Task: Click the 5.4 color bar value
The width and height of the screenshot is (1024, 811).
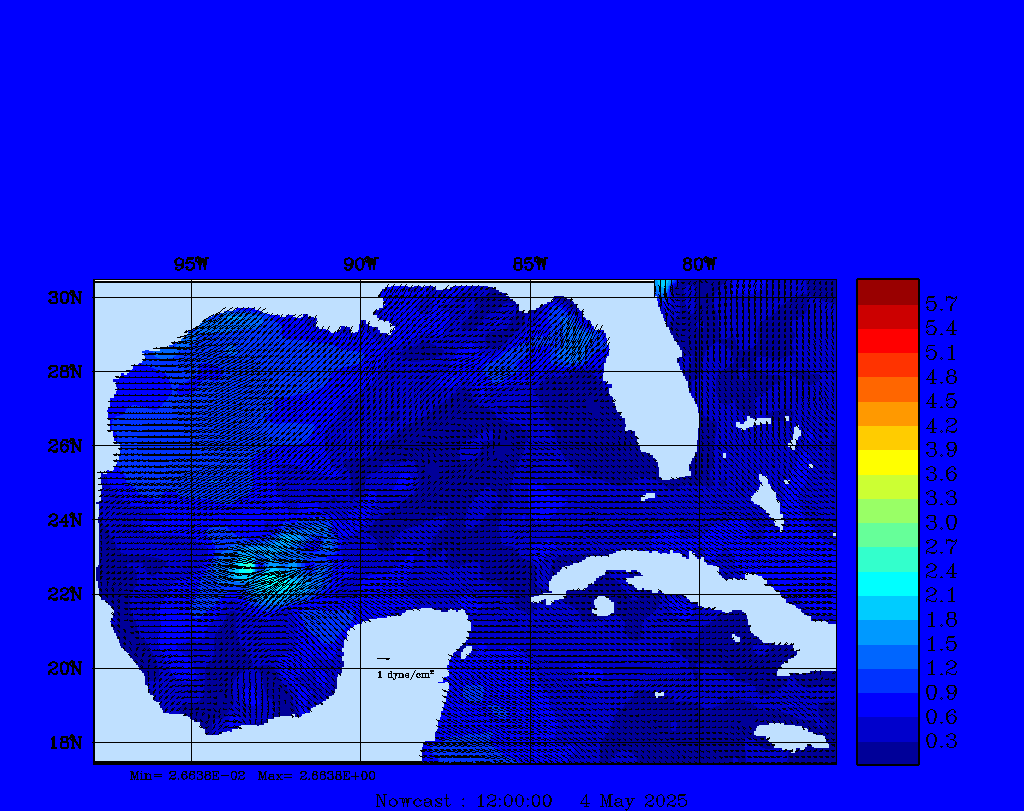Action: [941, 328]
